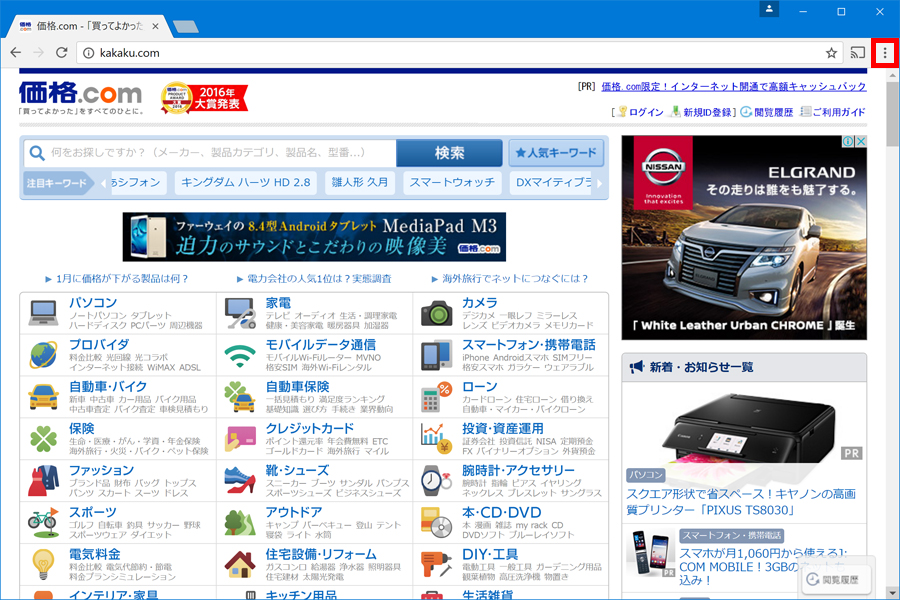
Task: Click the 投資・資産運用 chart icon
Action: coord(437,439)
